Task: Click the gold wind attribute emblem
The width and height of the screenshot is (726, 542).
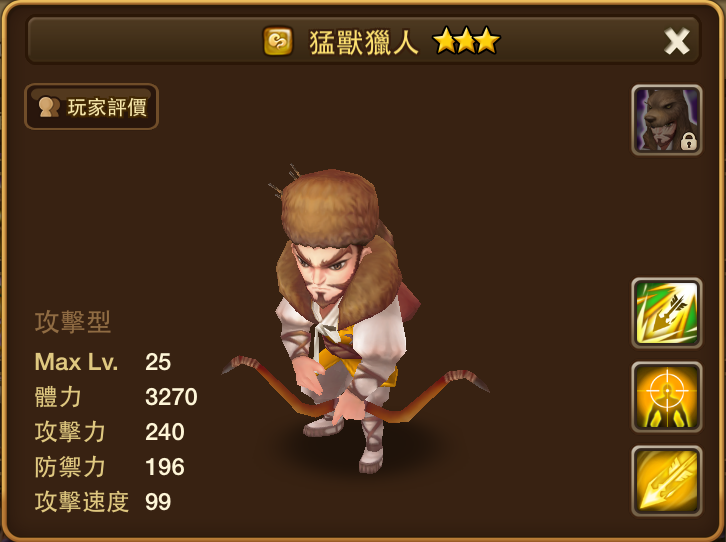Action: tap(278, 41)
